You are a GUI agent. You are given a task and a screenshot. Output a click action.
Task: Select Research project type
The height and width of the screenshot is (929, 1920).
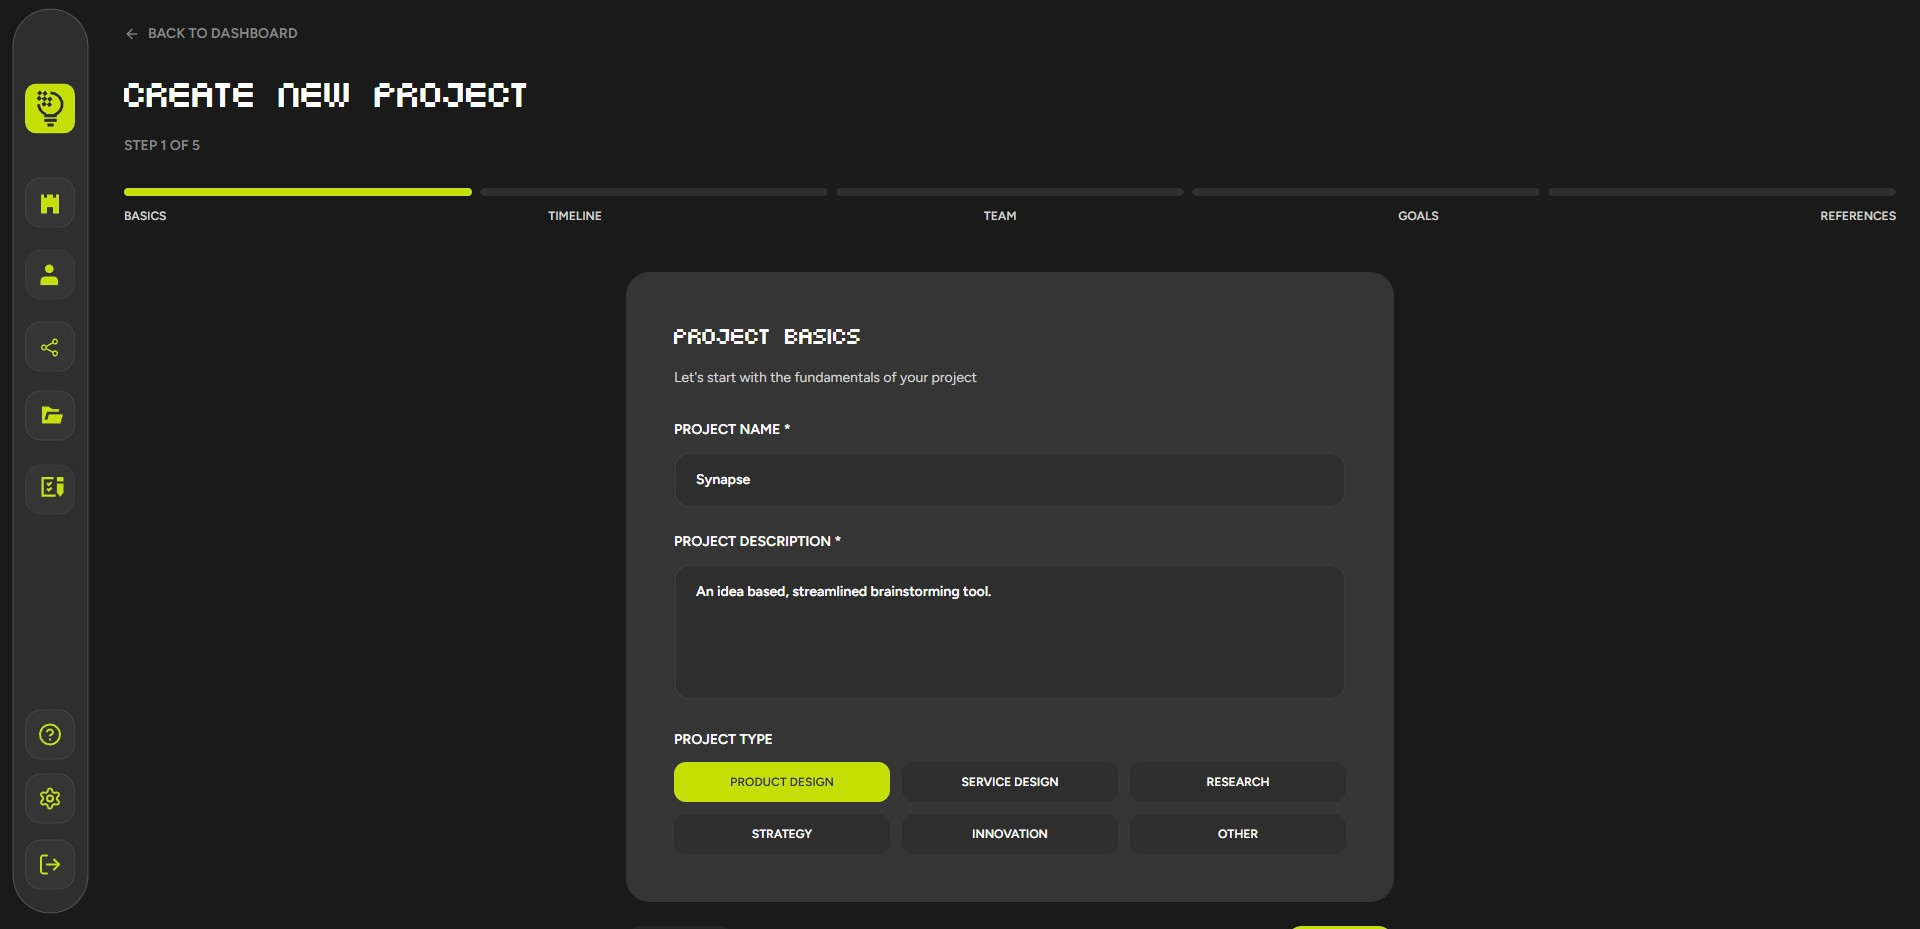tap(1238, 782)
